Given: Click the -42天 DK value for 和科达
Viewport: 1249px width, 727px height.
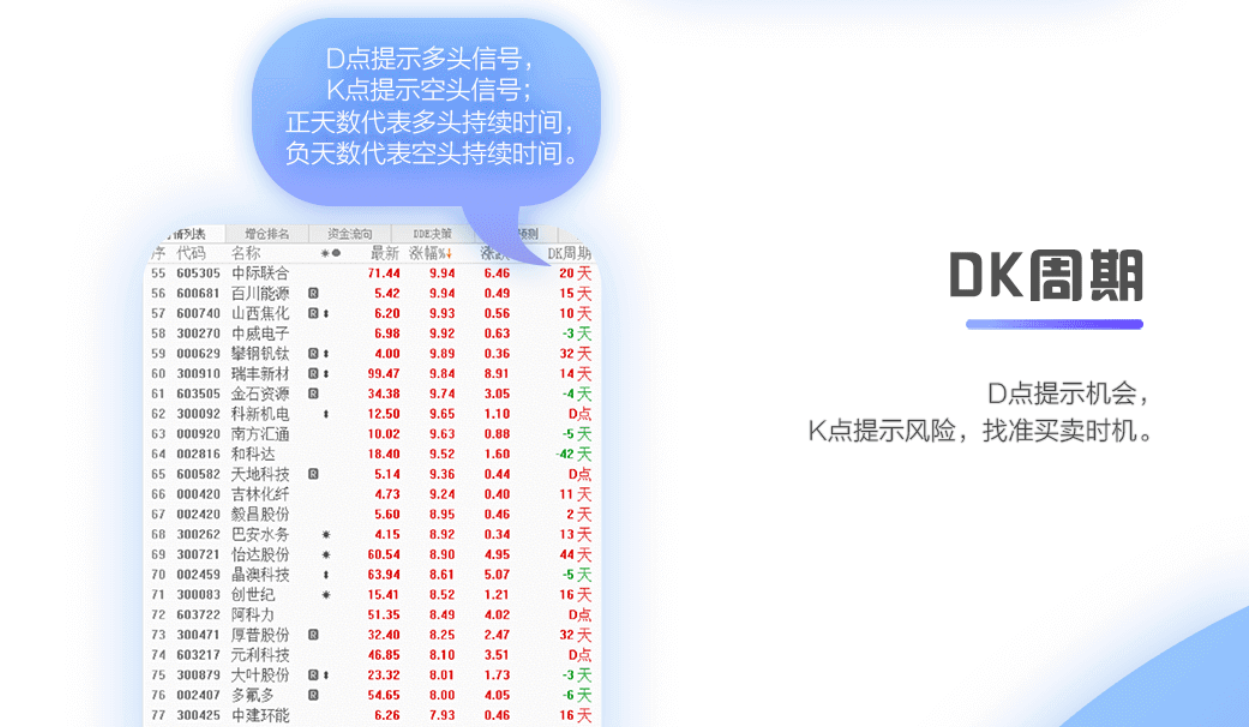Looking at the screenshot, I should (x=574, y=454).
